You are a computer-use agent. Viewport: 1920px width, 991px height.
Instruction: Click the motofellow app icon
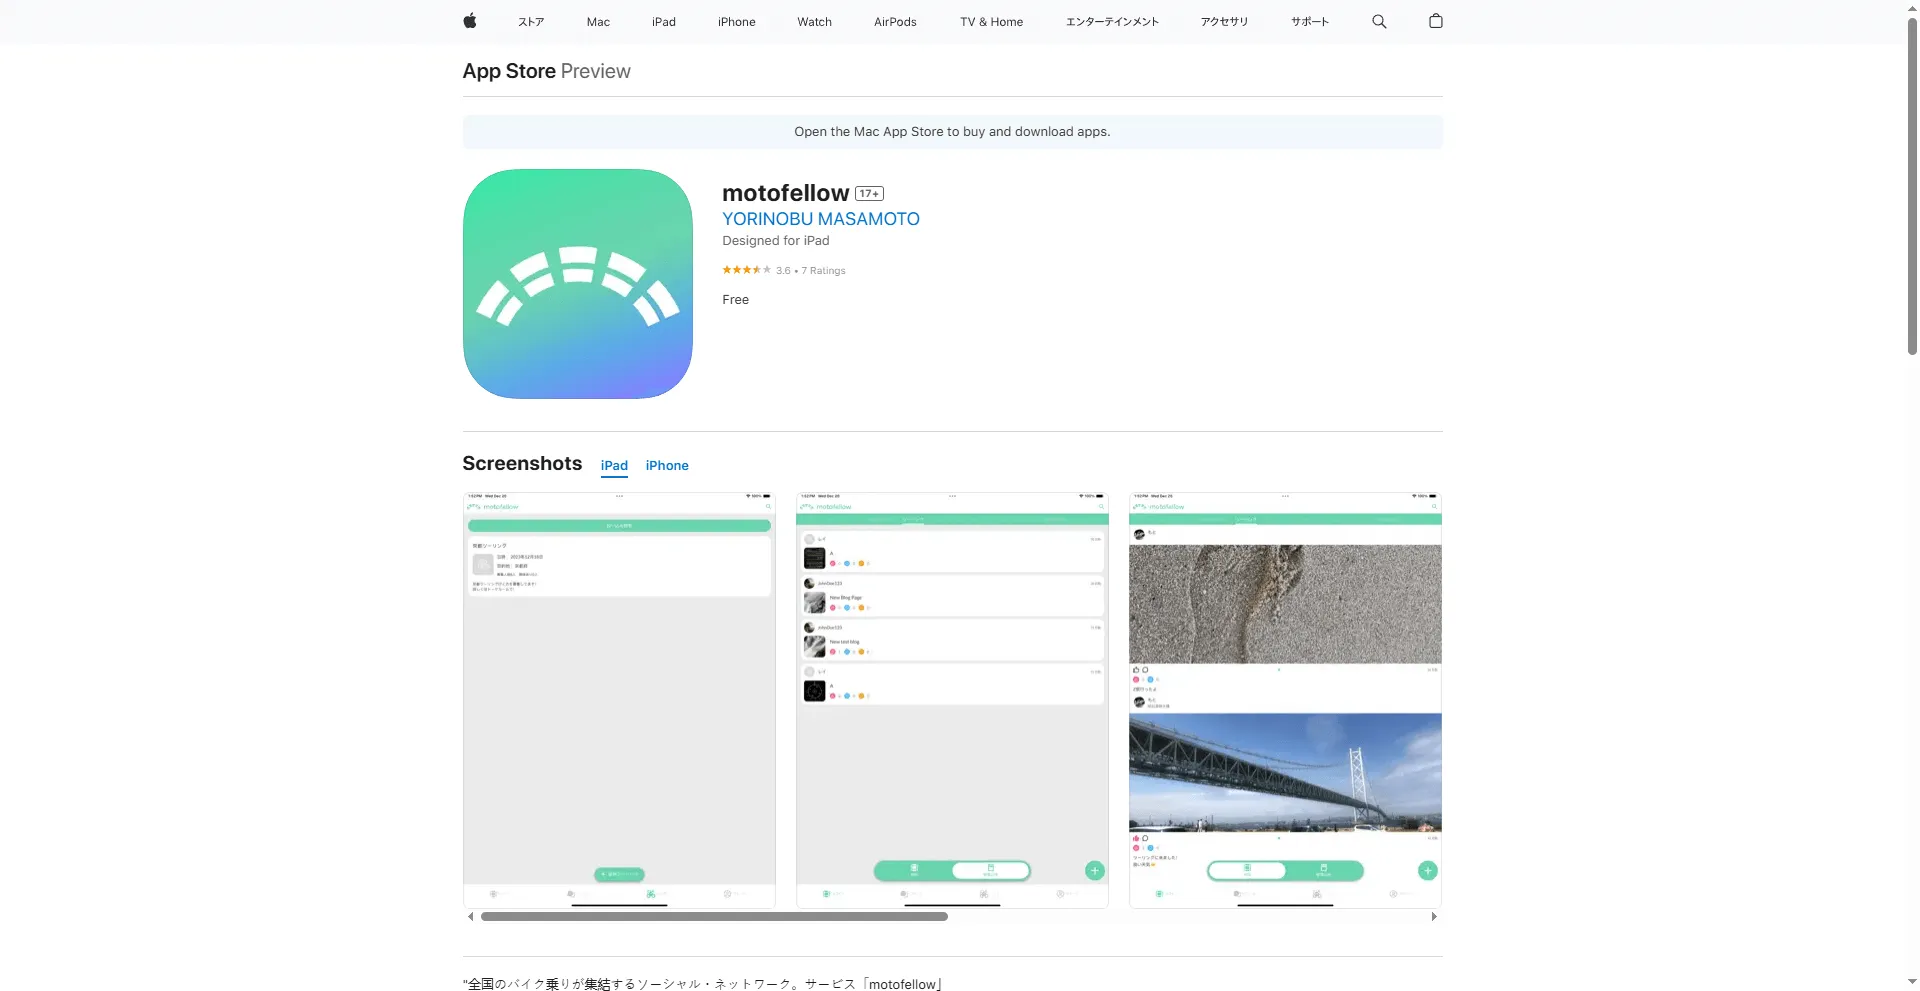(577, 284)
